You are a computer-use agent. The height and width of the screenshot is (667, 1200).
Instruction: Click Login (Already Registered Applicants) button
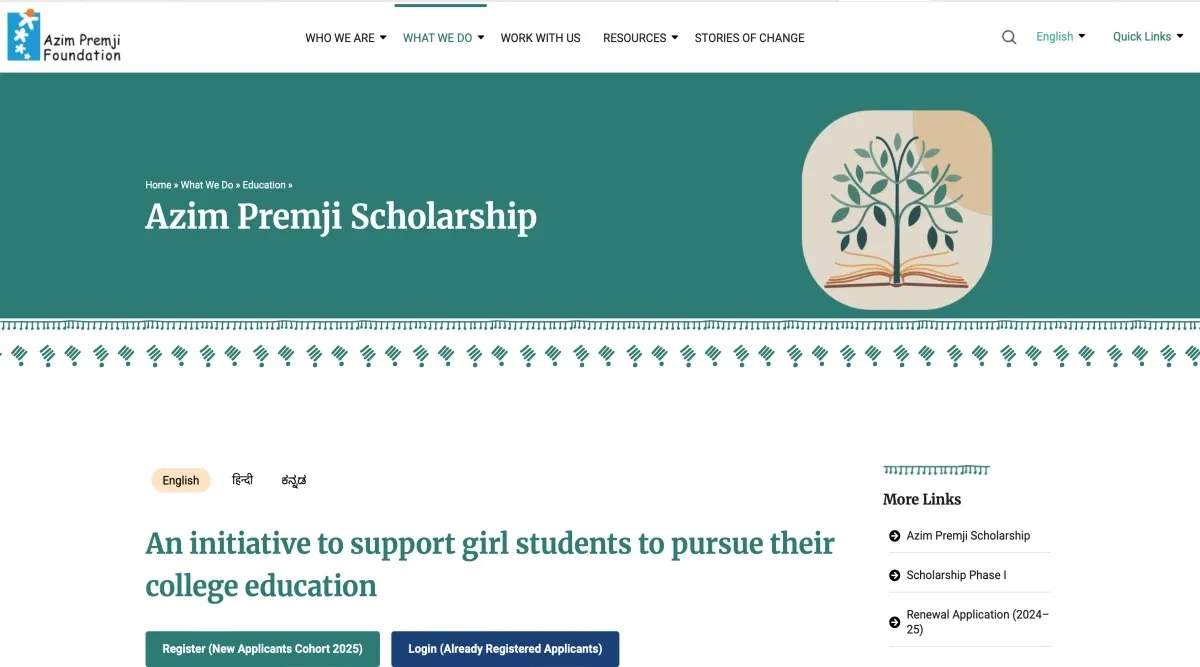505,649
